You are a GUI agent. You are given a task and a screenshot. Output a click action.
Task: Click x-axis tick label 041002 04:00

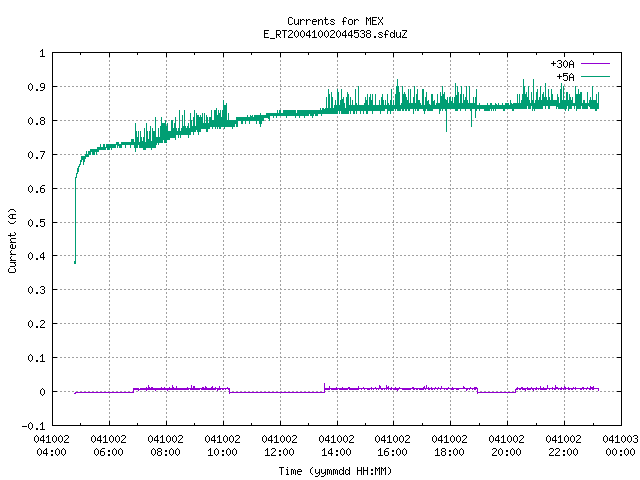click(x=52, y=446)
